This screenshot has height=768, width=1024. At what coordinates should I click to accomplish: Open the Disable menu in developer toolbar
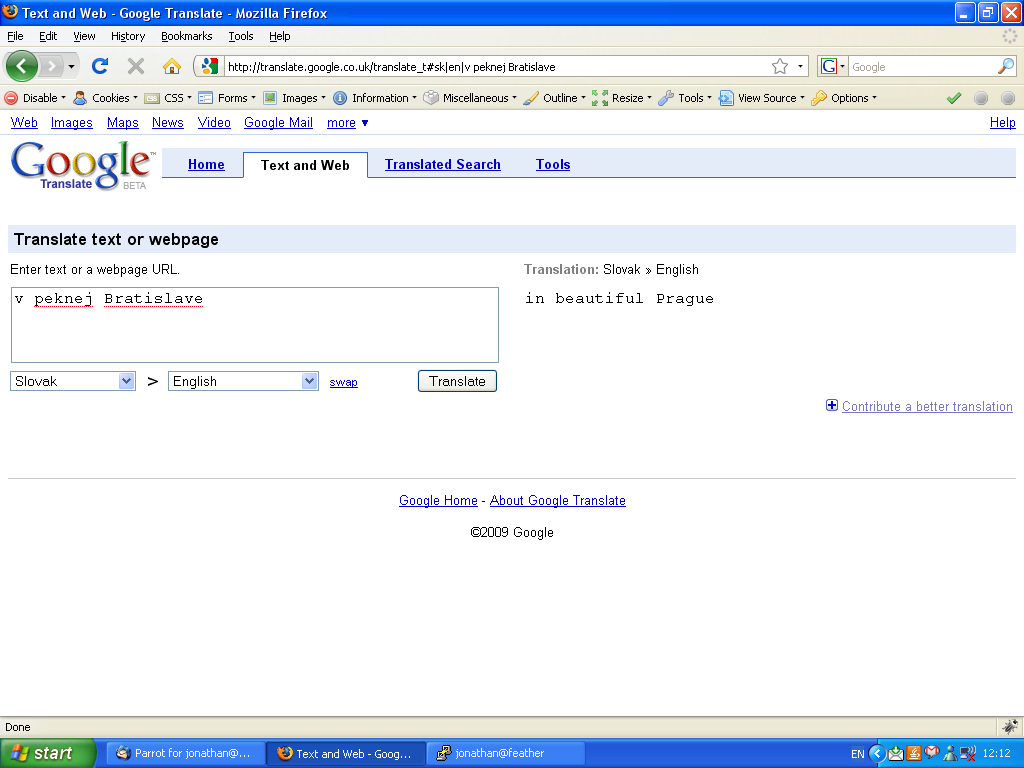click(x=35, y=98)
